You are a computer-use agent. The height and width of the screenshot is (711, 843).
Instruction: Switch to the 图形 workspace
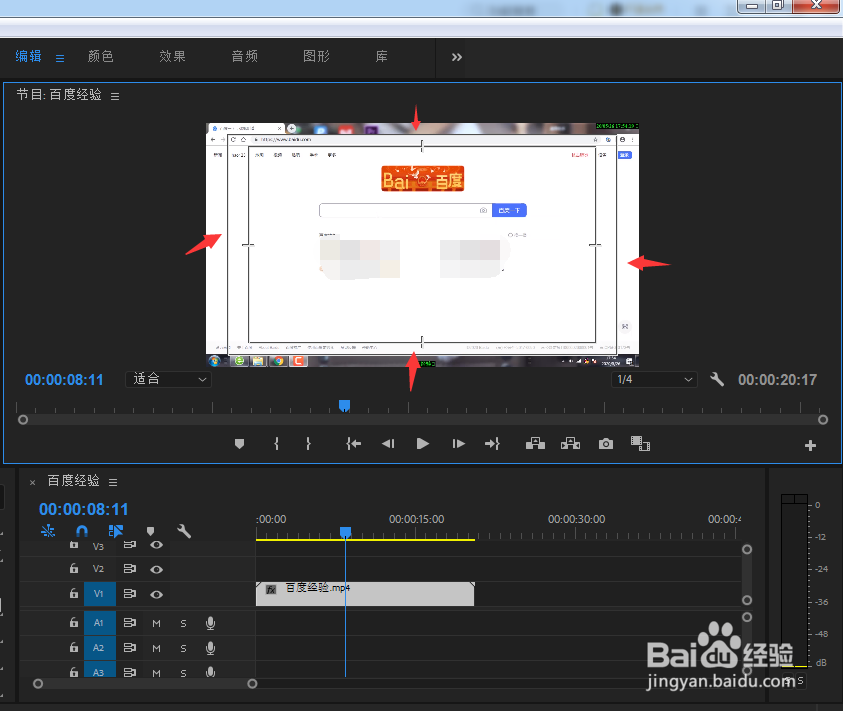click(317, 56)
